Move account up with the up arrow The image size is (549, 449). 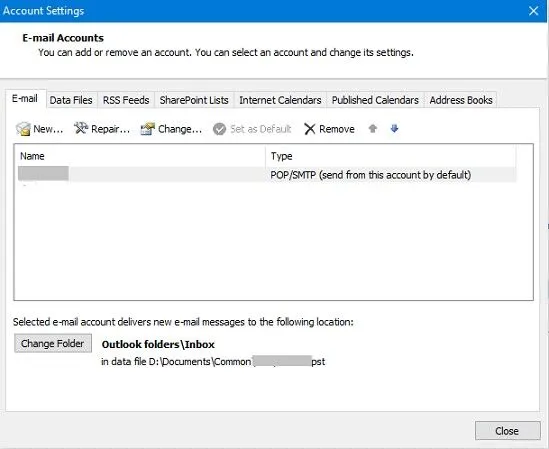click(x=373, y=129)
